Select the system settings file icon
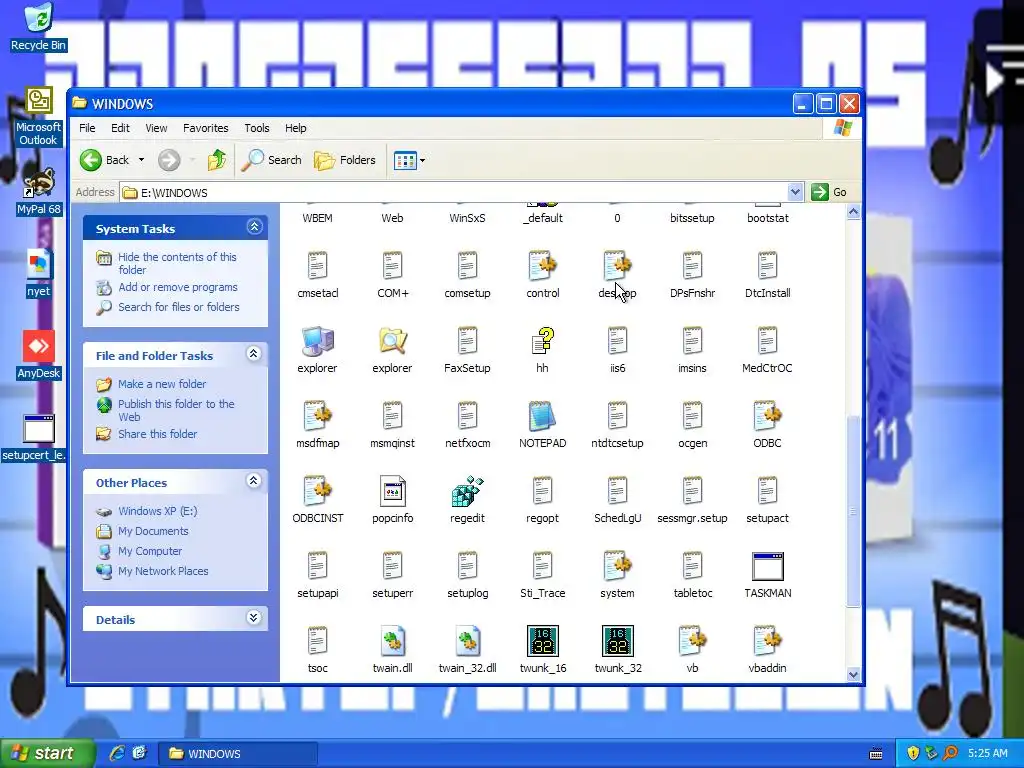 click(617, 566)
